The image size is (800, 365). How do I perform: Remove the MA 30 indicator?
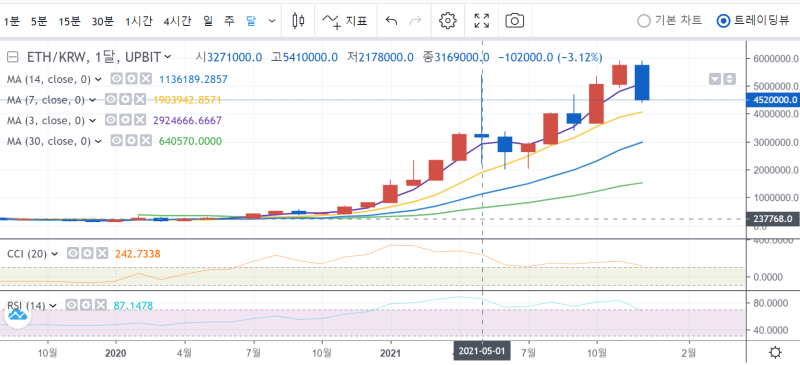coord(145,140)
